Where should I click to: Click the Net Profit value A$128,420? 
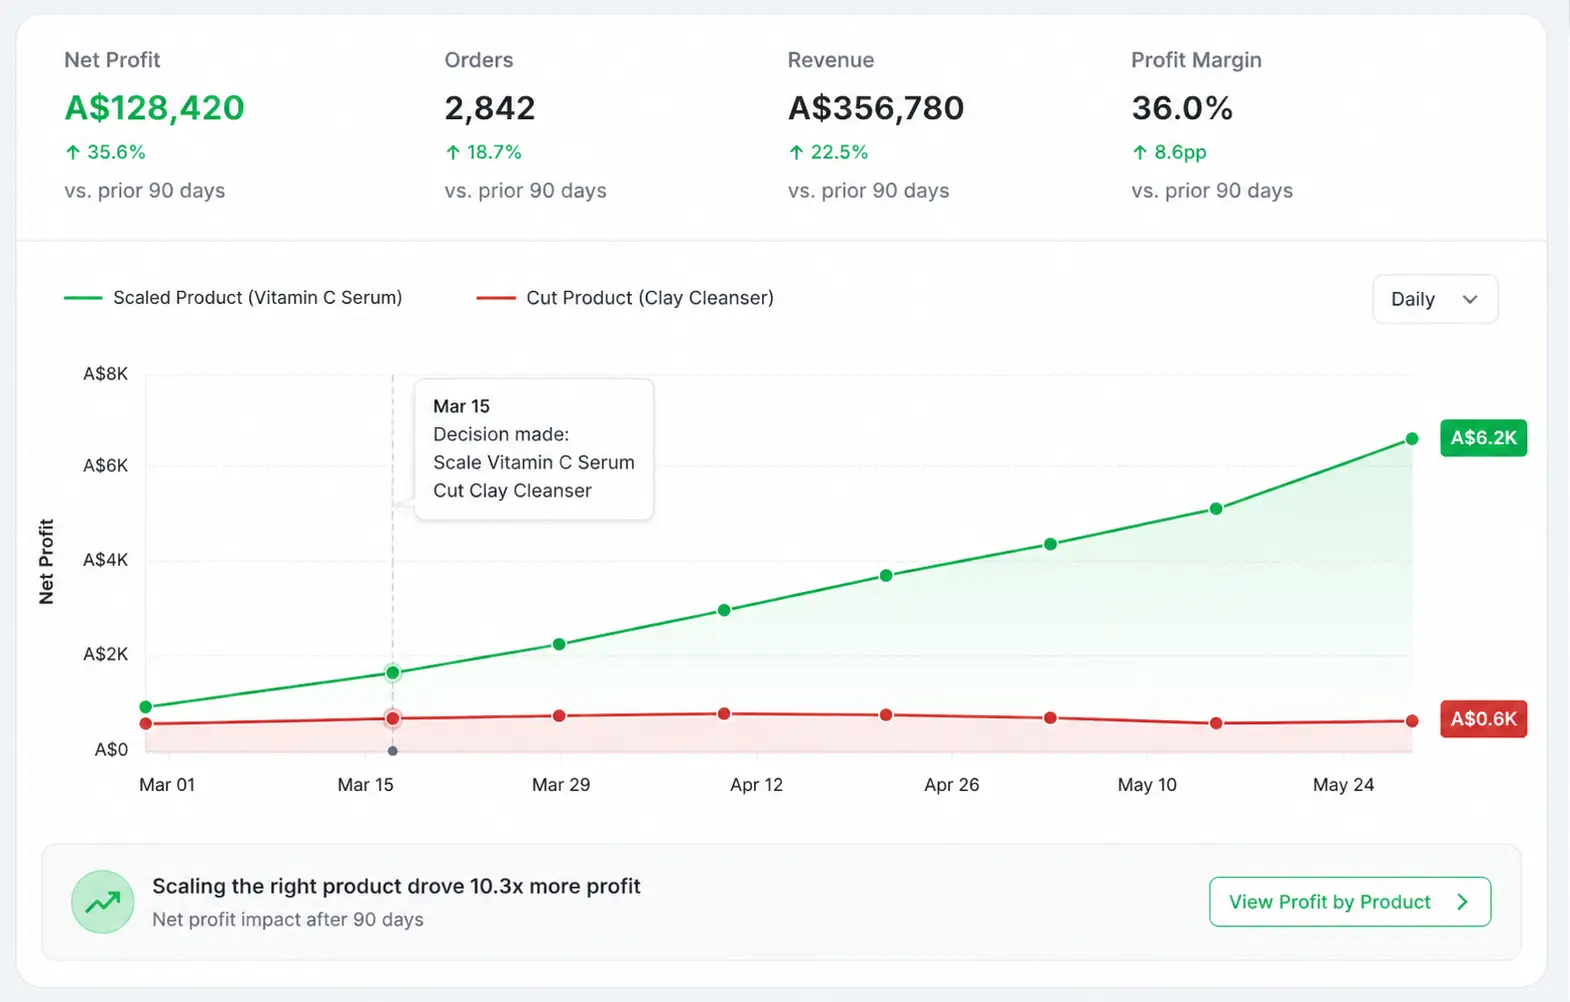click(155, 108)
